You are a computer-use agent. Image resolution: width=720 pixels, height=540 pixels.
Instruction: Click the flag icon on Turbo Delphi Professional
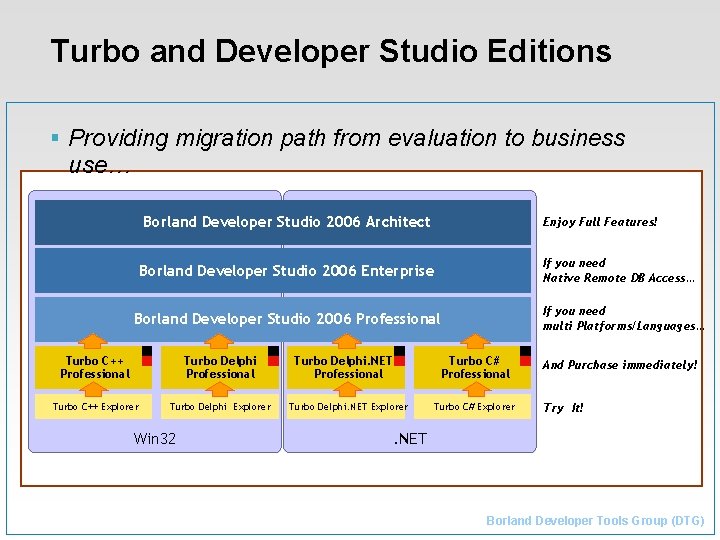point(273,356)
